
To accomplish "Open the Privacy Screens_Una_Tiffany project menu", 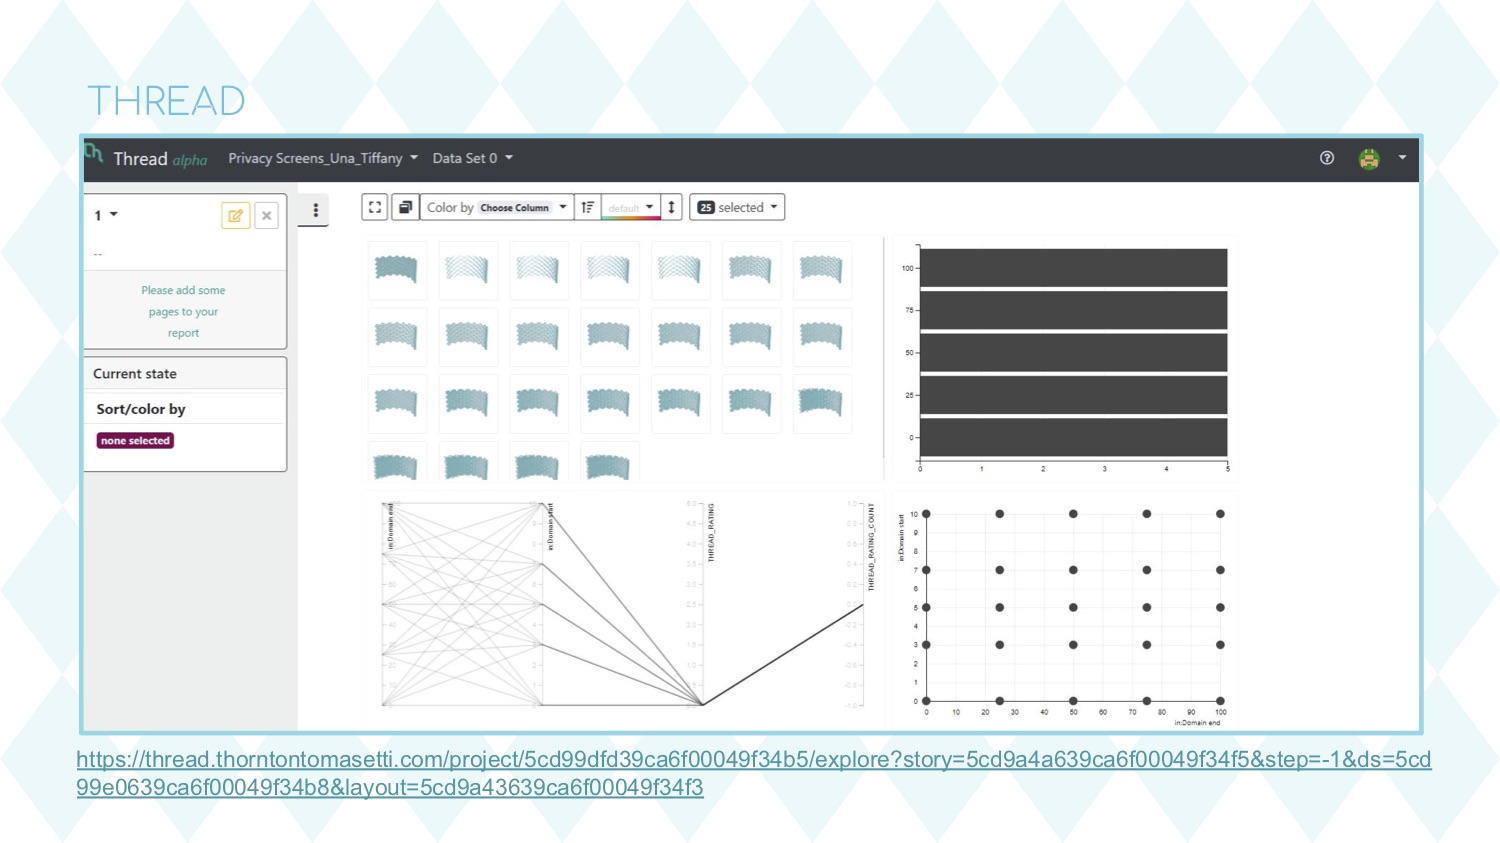I will tap(322, 158).
